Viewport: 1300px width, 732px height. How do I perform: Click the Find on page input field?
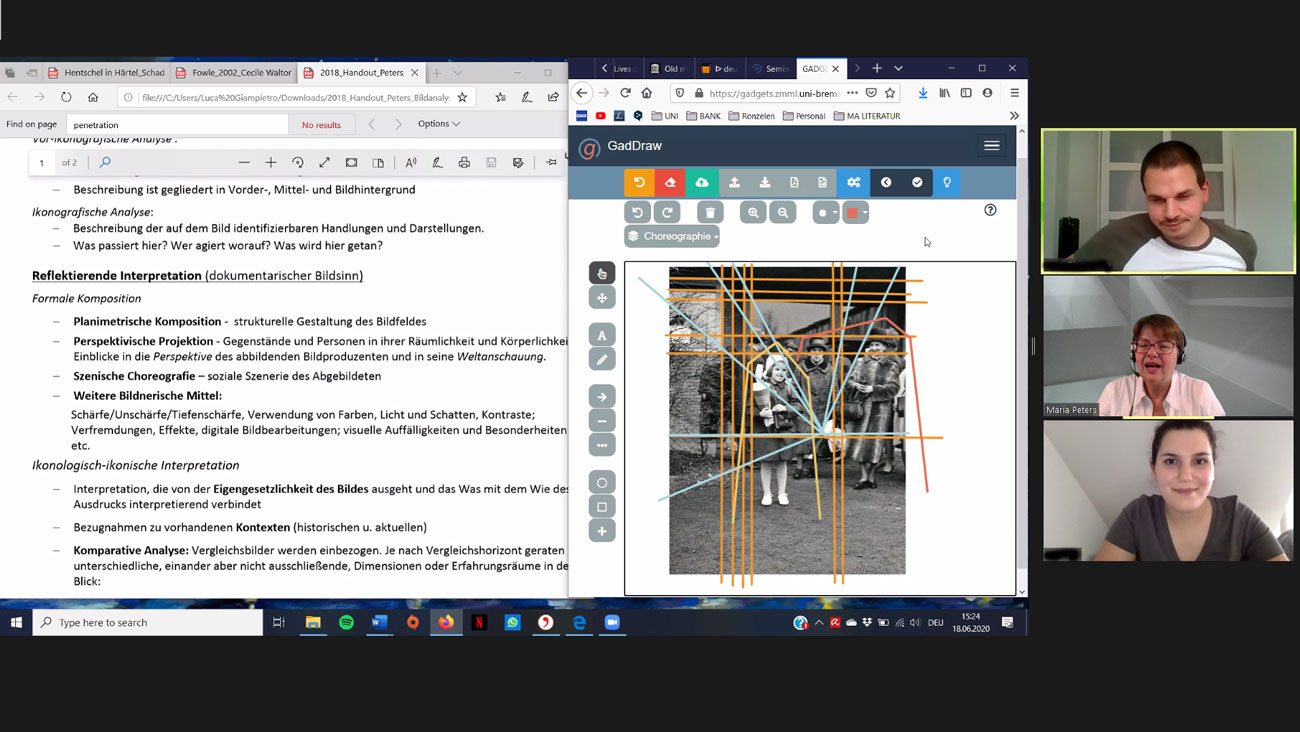pyautogui.click(x=177, y=125)
